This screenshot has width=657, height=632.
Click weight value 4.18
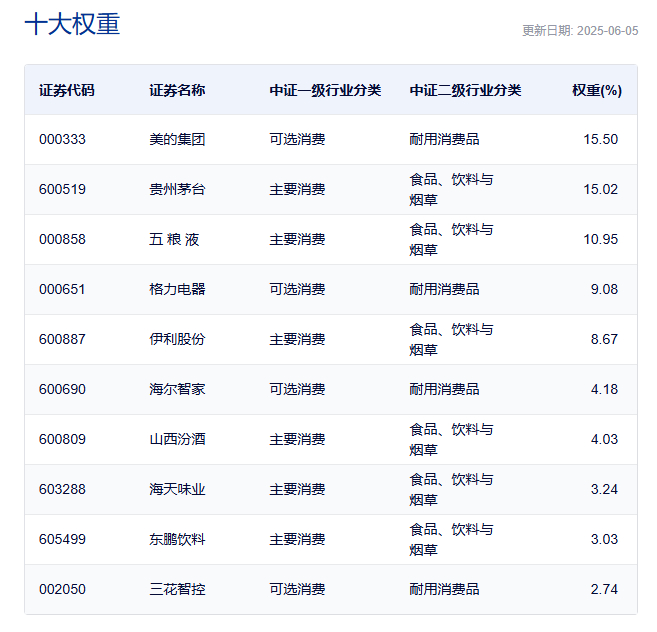[604, 389]
